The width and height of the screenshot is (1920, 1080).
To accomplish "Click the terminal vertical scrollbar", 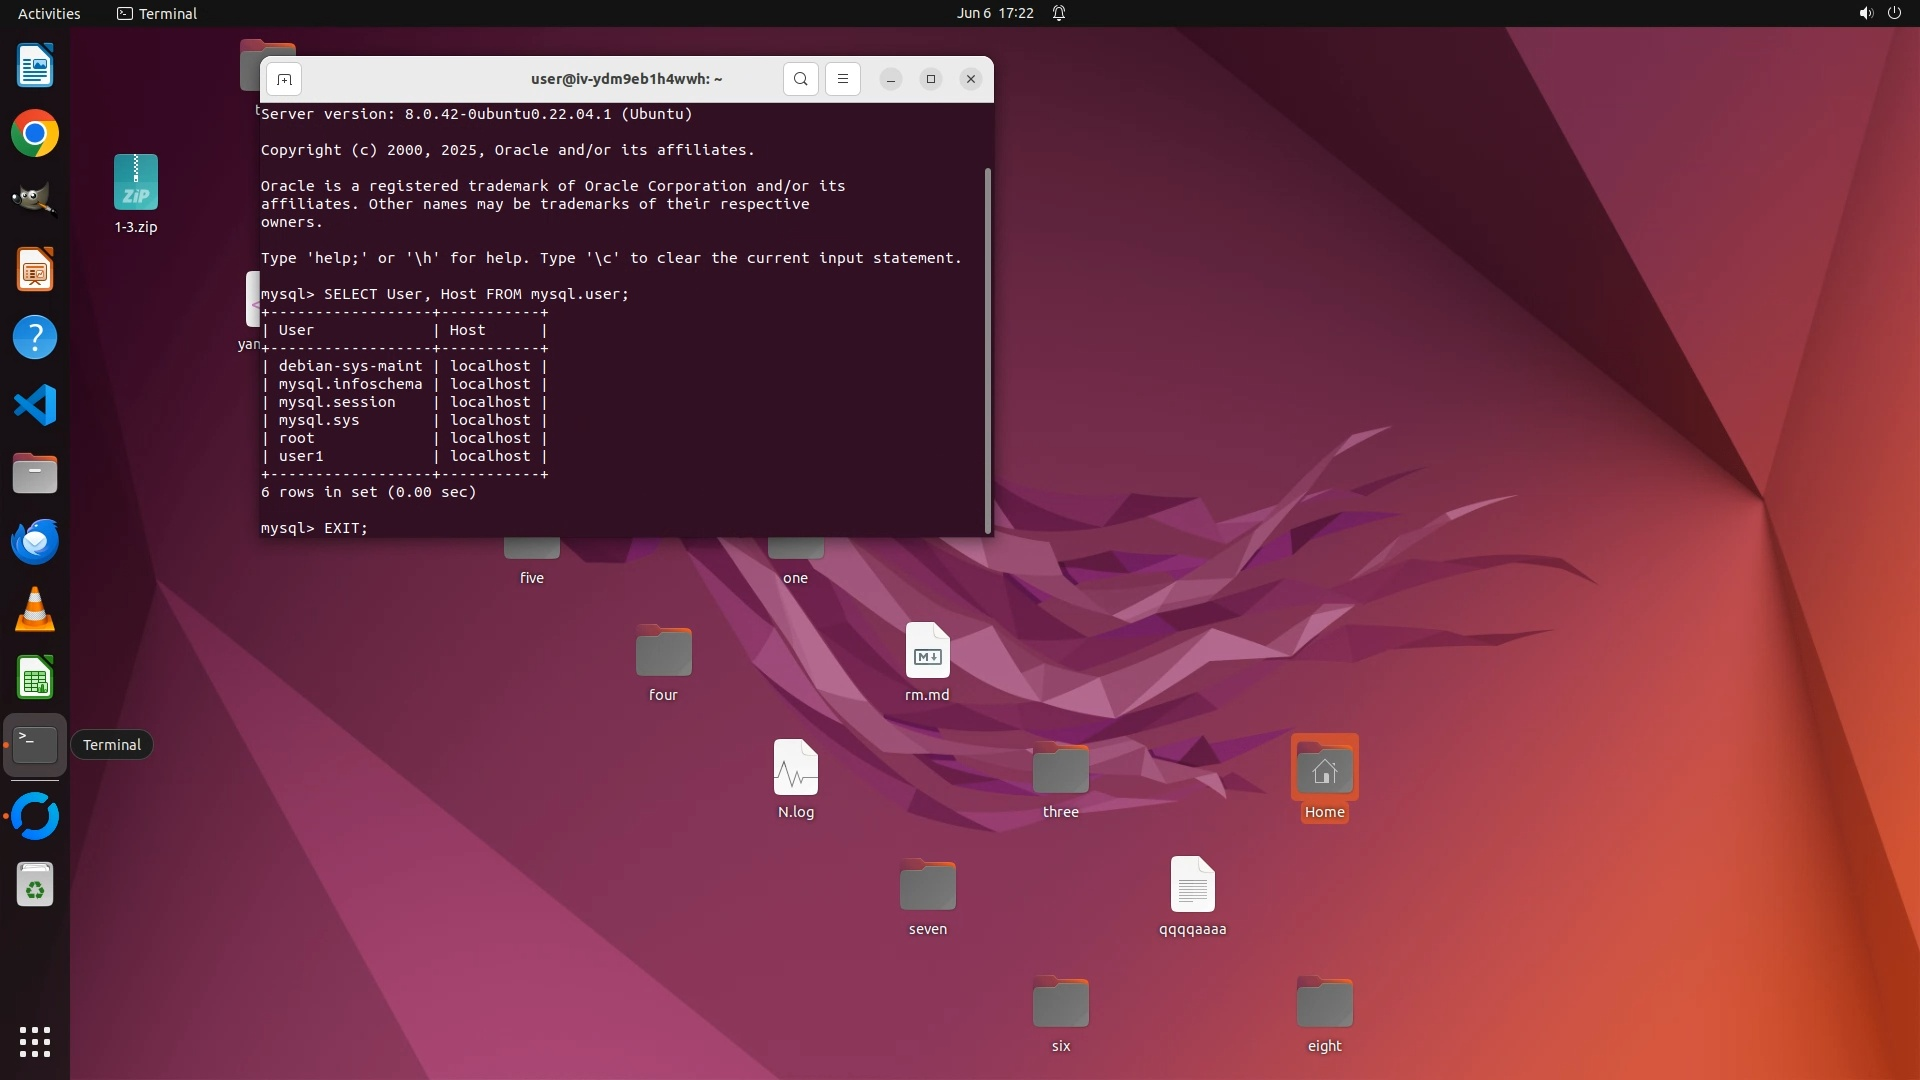I will (x=988, y=350).
